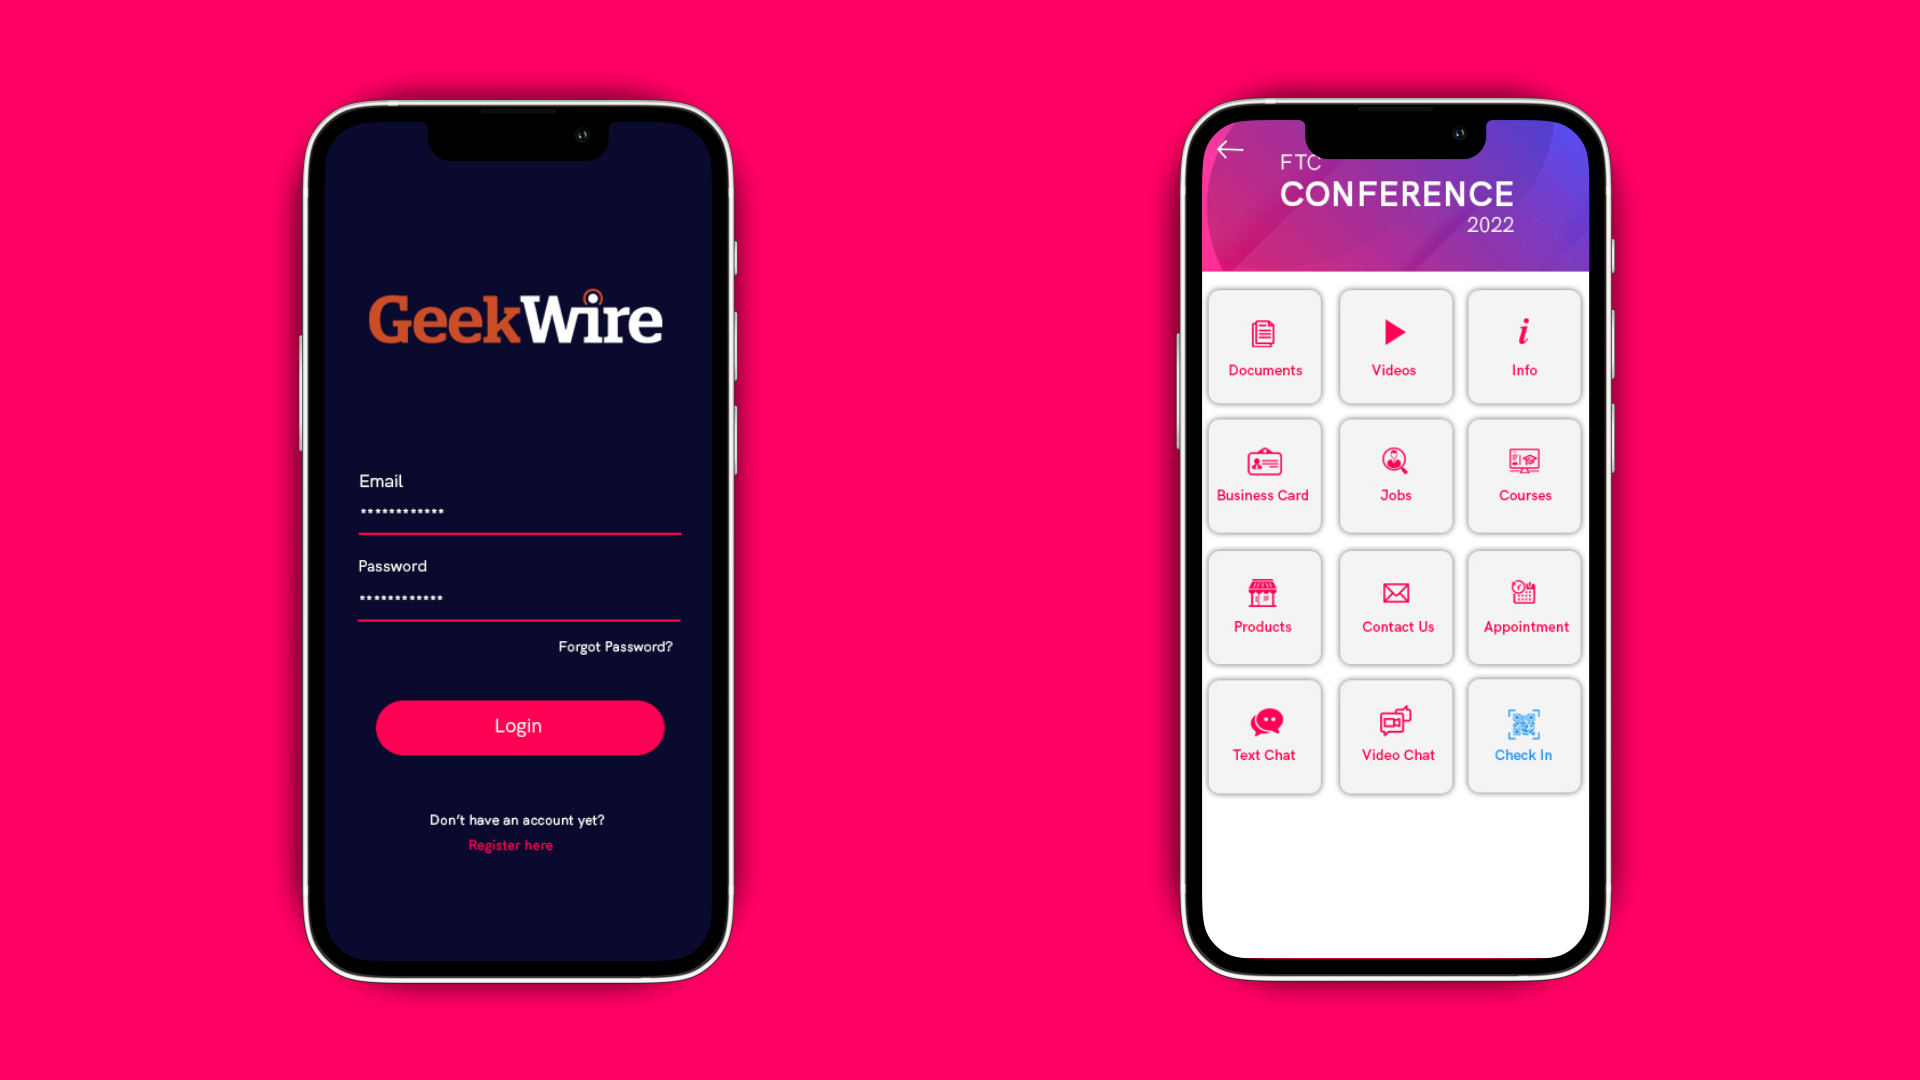Open Business Card feature

pyautogui.click(x=1263, y=476)
